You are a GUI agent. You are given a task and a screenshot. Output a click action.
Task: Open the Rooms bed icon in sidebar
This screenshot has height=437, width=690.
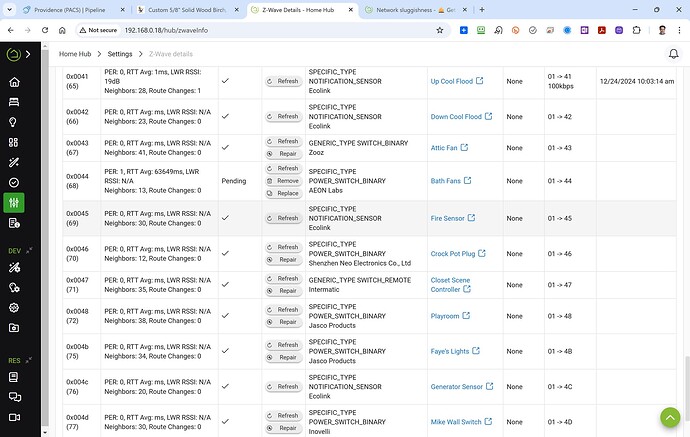[x=14, y=102]
